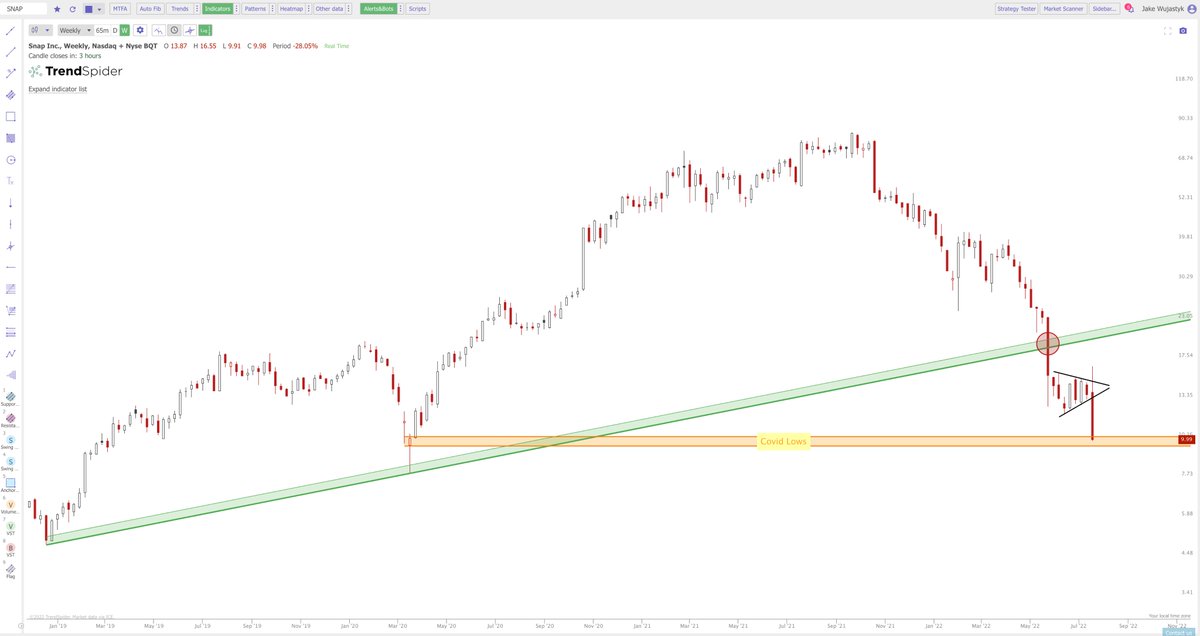Screen dimensions: 1200x636
Task: Open the purple layout color dropdown
Action: click(93, 9)
